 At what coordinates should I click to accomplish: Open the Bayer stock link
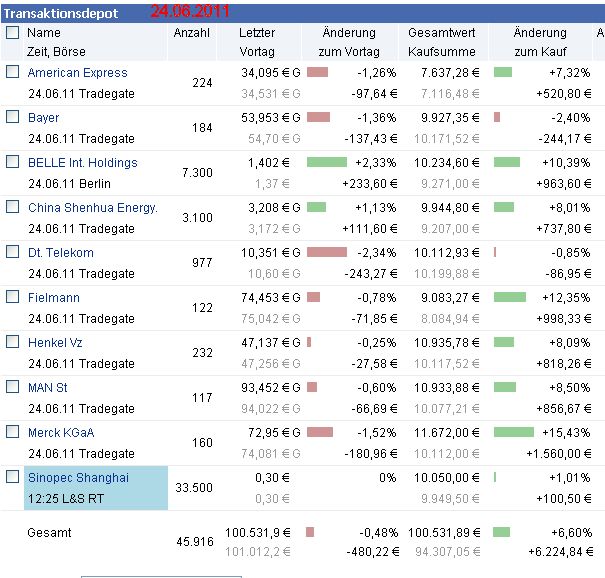43,118
